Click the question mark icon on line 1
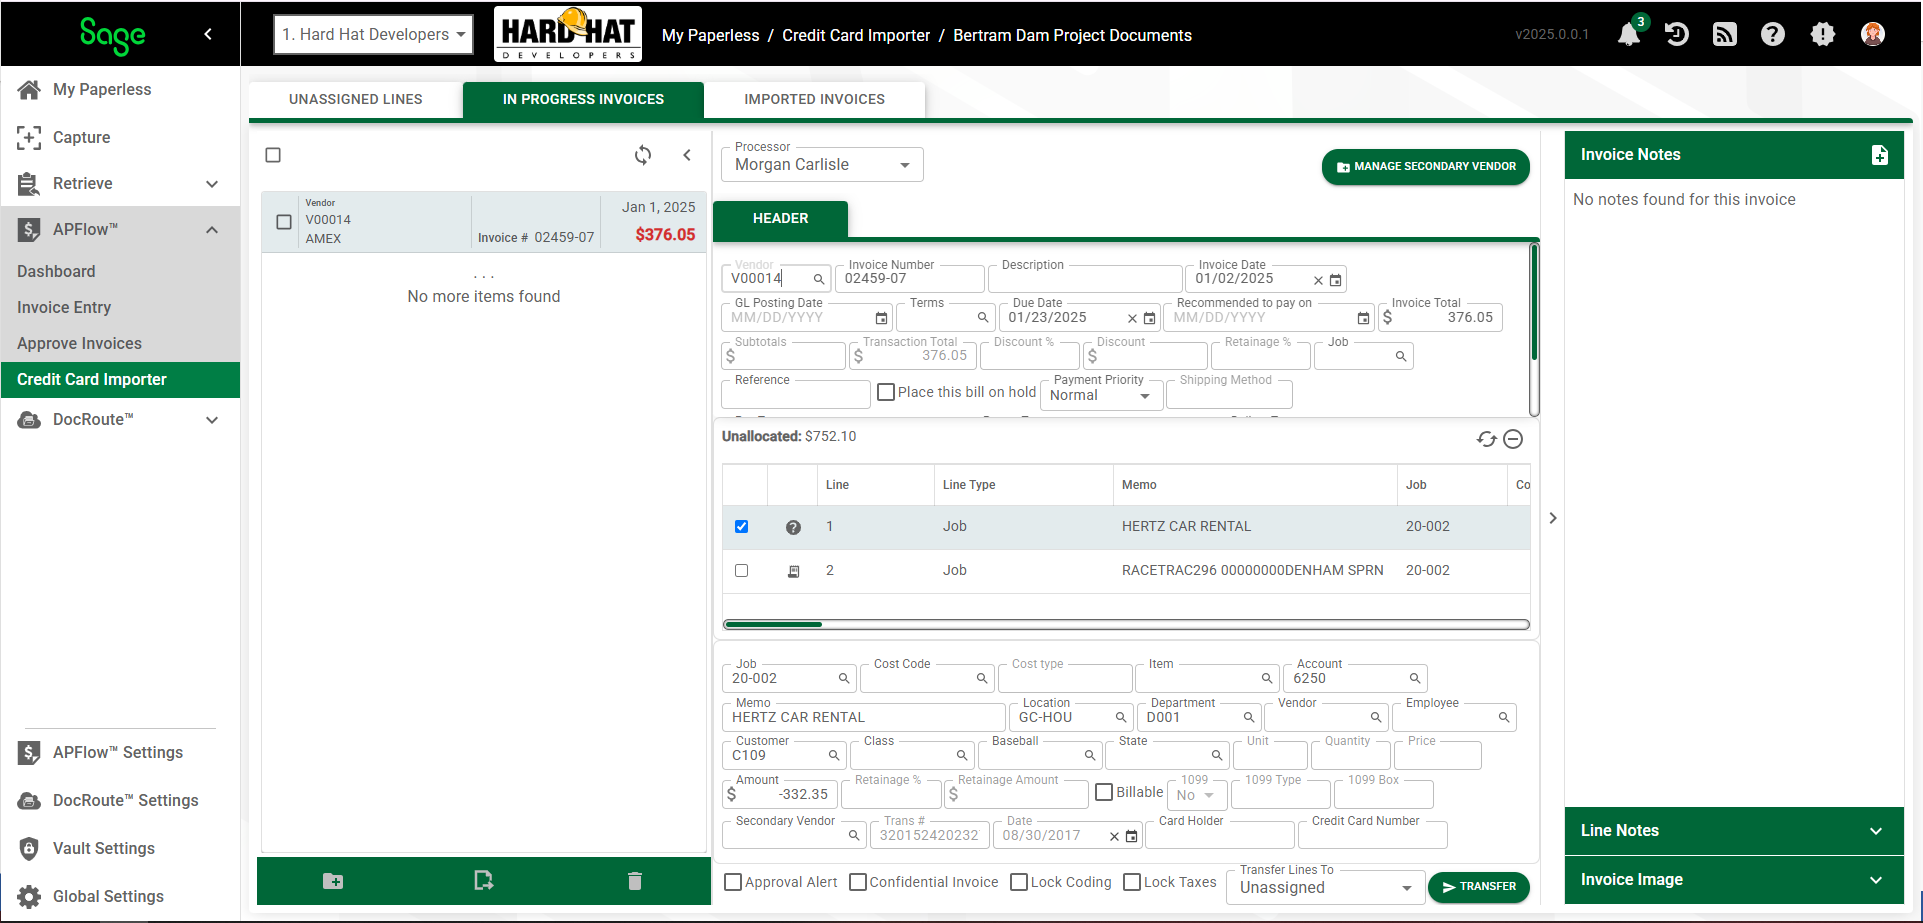1923x923 pixels. point(793,527)
